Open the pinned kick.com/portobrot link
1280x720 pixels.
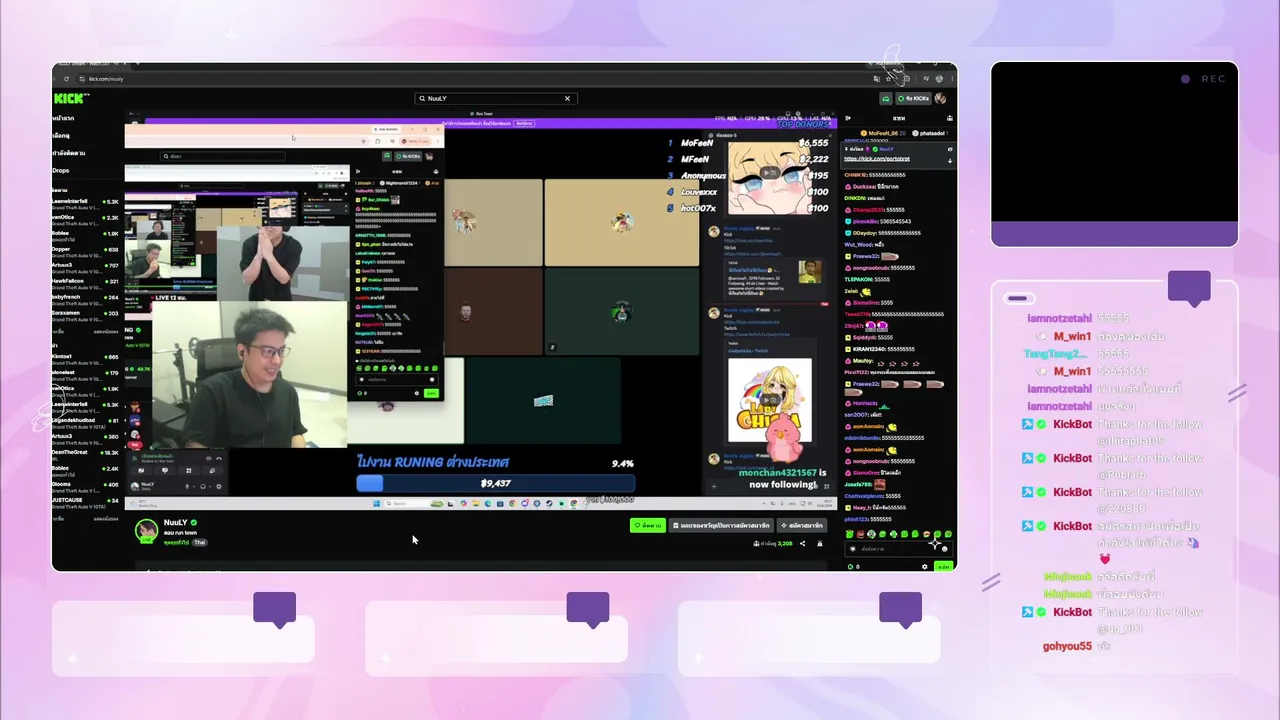pos(877,159)
